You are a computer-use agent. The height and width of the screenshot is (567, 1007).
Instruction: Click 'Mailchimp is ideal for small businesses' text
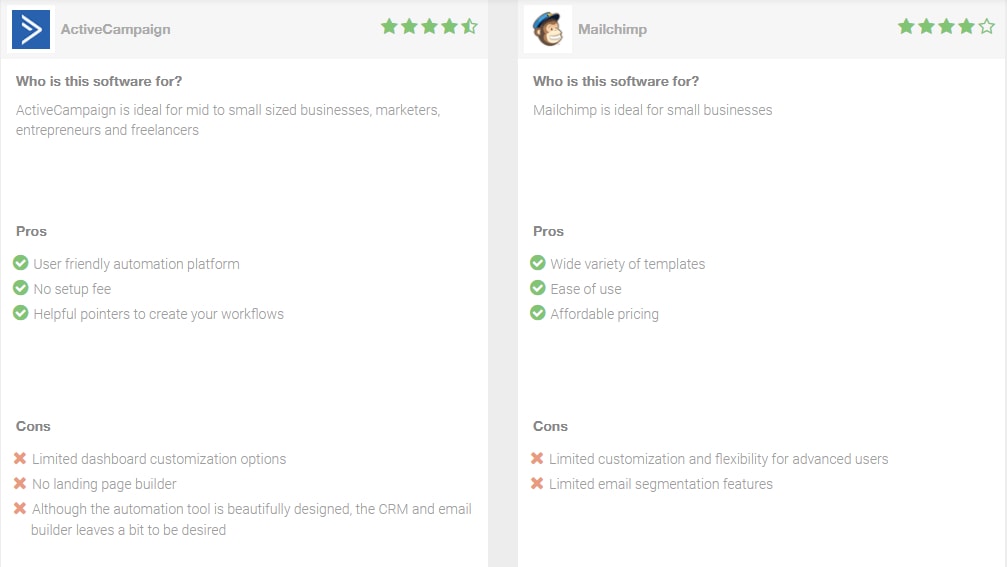click(x=652, y=110)
